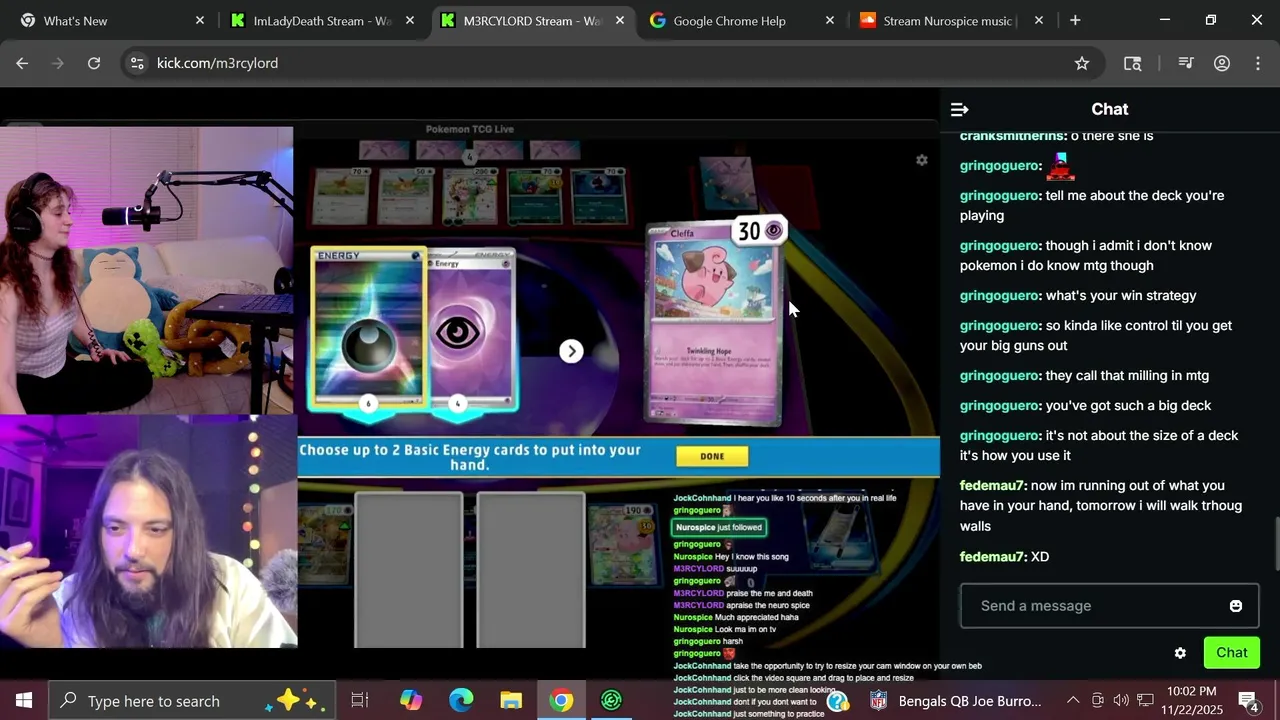The width and height of the screenshot is (1280, 720).
Task: Open the network icon in system tray
Action: tap(1146, 700)
